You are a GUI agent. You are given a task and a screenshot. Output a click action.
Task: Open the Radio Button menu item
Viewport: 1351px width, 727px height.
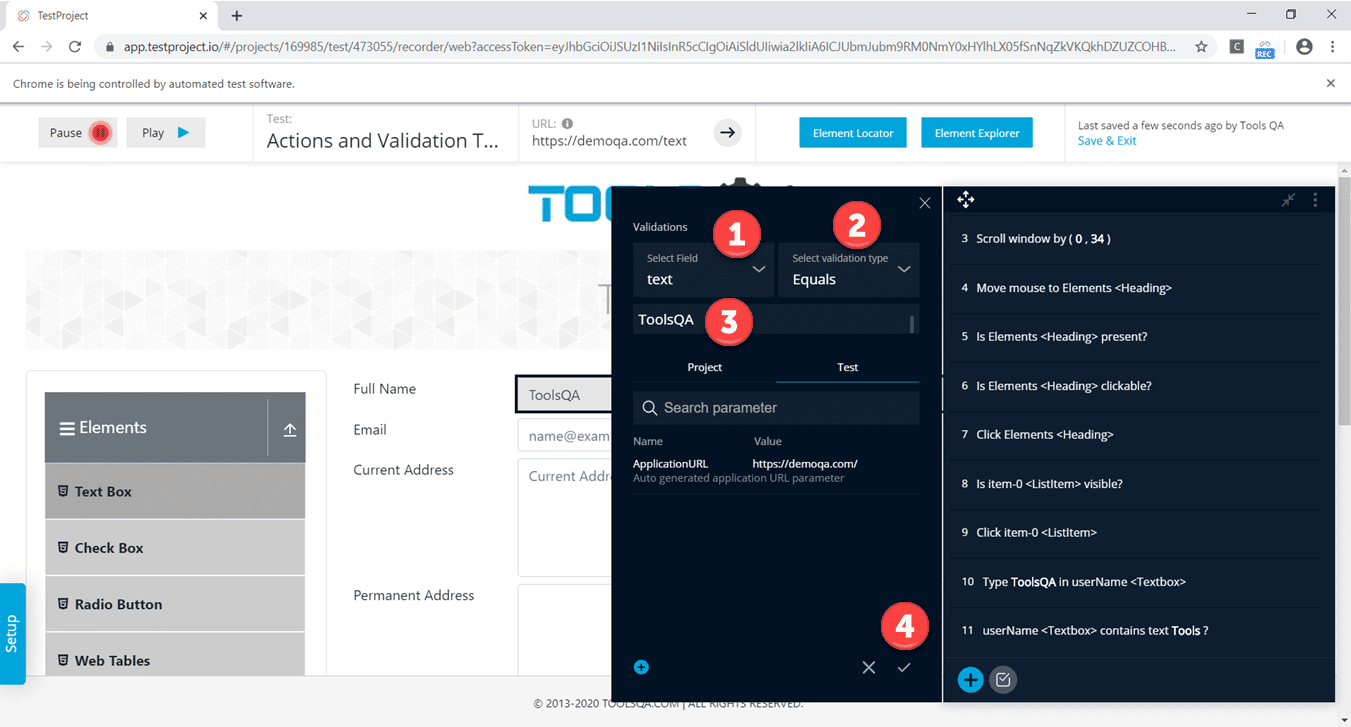175,604
